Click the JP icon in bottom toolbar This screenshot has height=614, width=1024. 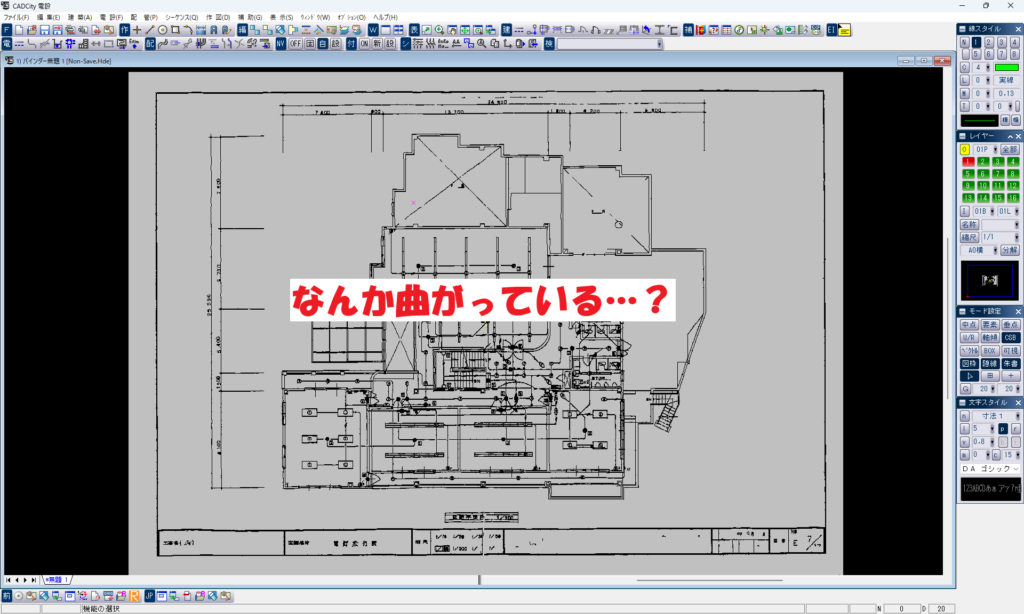click(150, 596)
